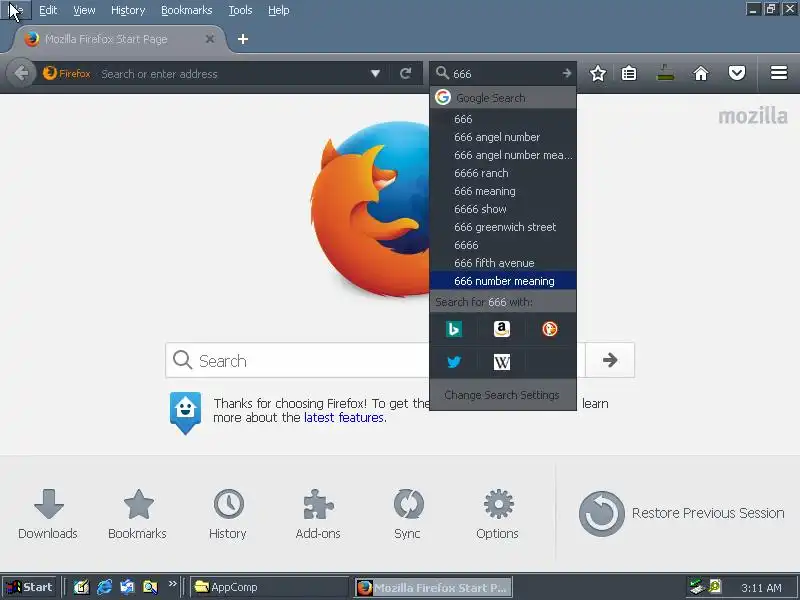This screenshot has height=600, width=800.
Task: Search 666 with DuckDuckGo icon
Action: tap(549, 329)
